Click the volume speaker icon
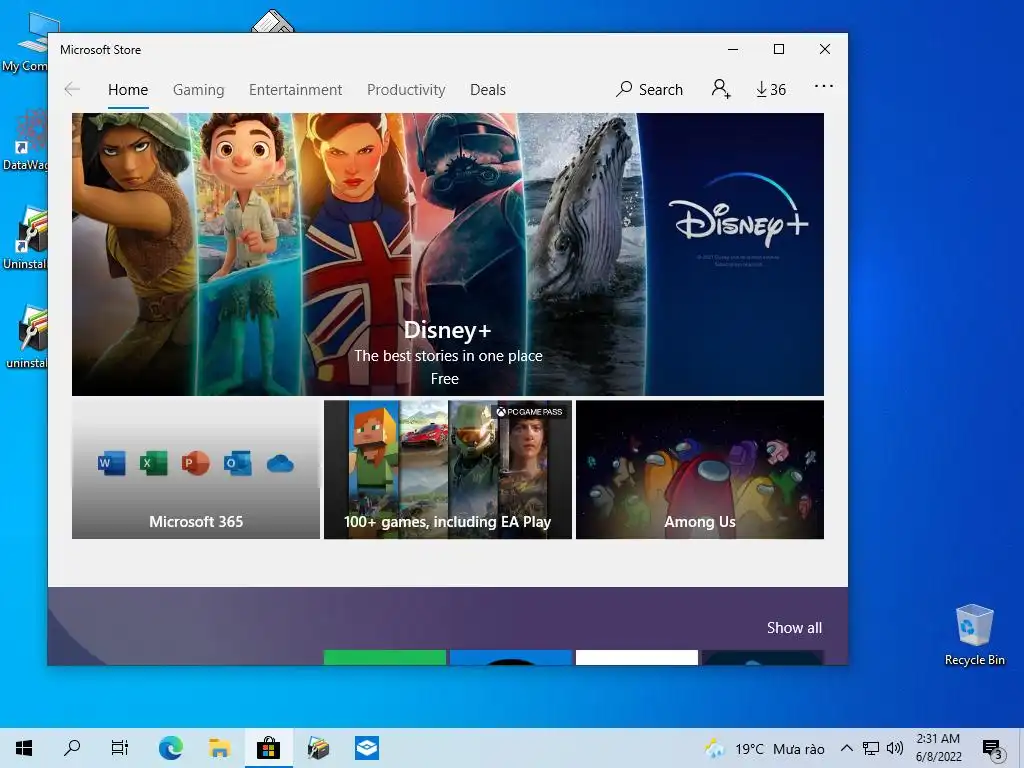 (x=895, y=748)
